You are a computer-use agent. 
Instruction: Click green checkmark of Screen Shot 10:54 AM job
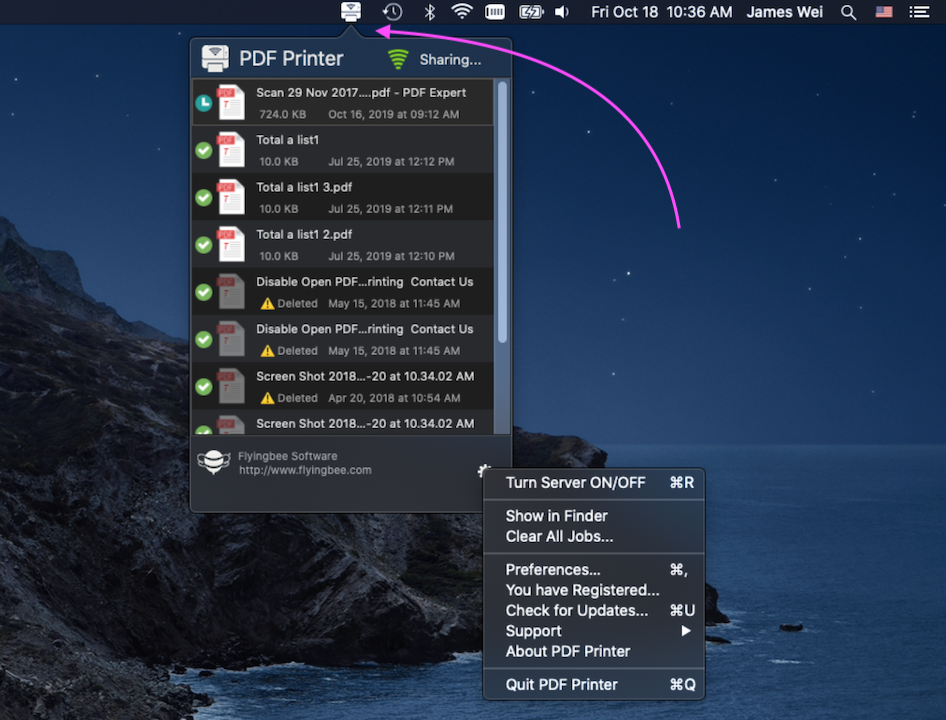point(204,387)
